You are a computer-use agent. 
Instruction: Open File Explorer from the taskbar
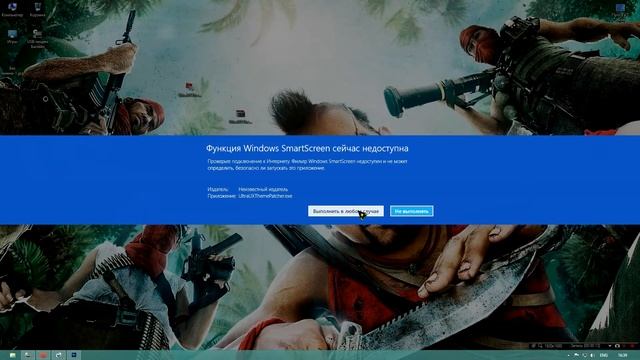pyautogui.click(x=12, y=355)
